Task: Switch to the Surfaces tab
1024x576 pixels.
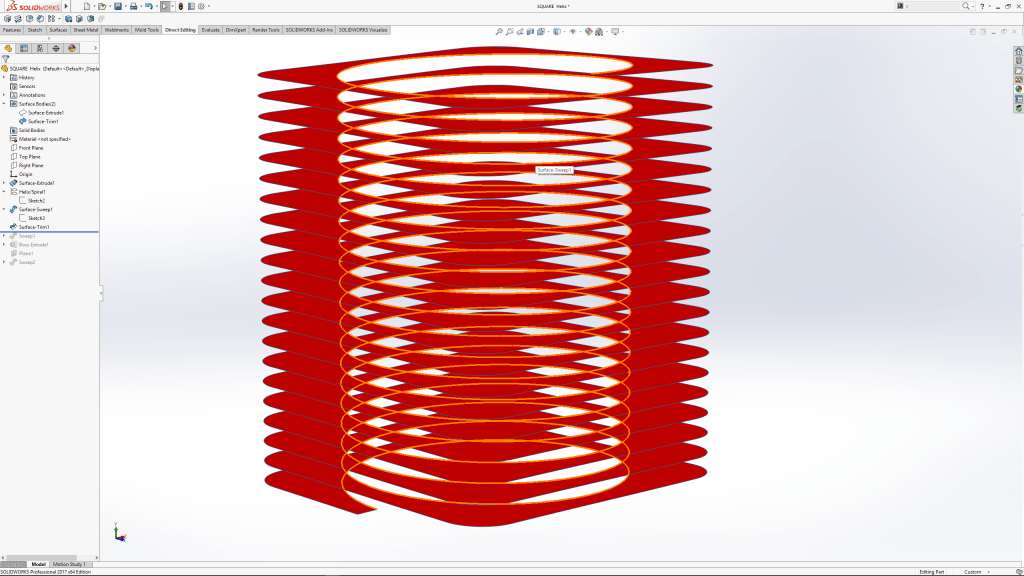Action: pos(58,30)
